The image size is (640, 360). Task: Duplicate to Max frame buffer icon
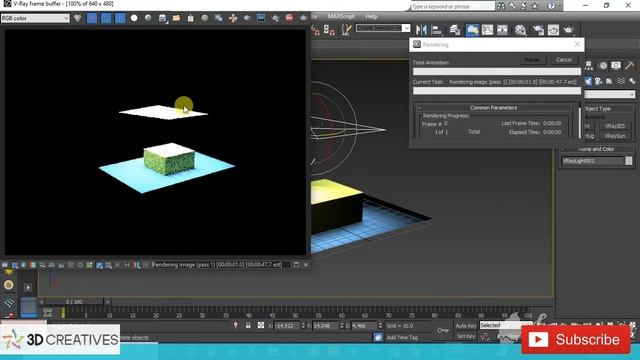tap(219, 18)
